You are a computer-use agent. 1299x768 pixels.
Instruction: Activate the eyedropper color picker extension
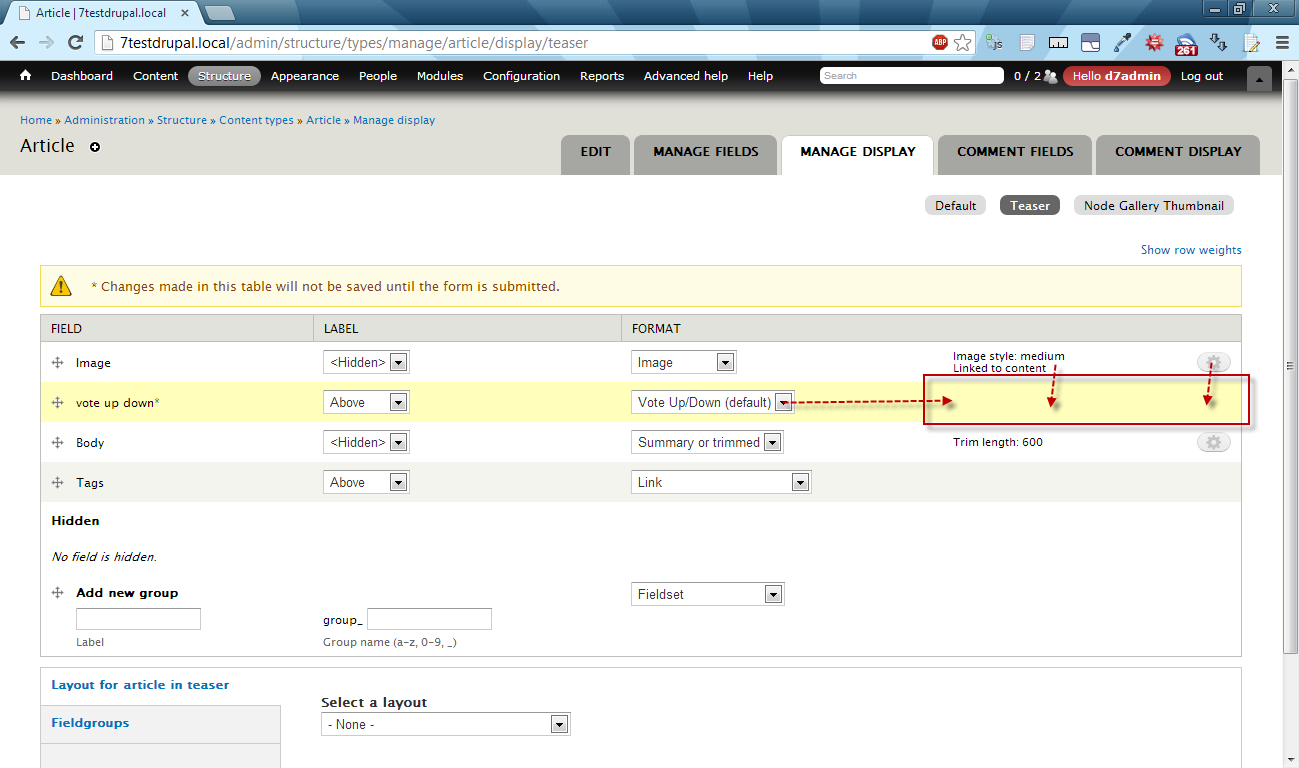tap(1122, 43)
